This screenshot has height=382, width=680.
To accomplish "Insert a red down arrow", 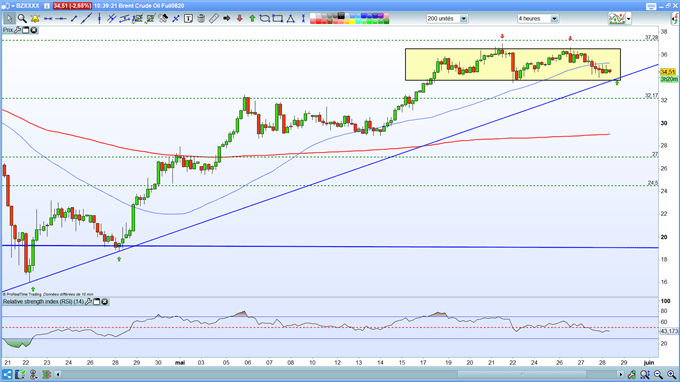I will click(x=239, y=19).
